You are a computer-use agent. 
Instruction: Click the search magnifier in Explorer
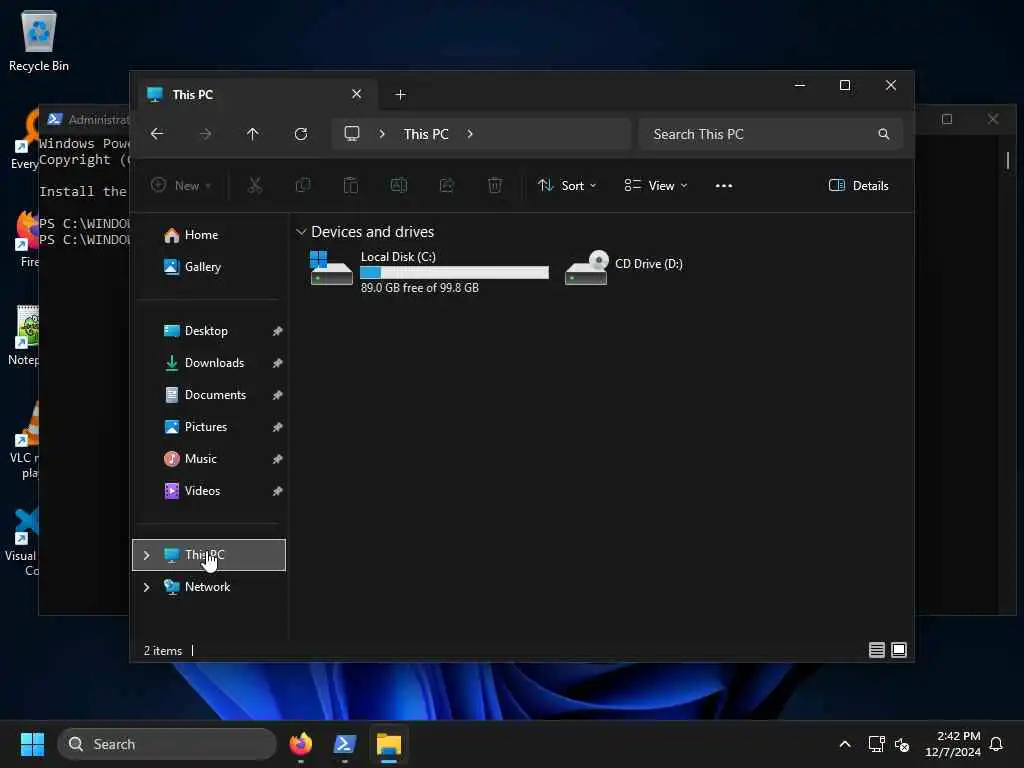pyautogui.click(x=884, y=134)
